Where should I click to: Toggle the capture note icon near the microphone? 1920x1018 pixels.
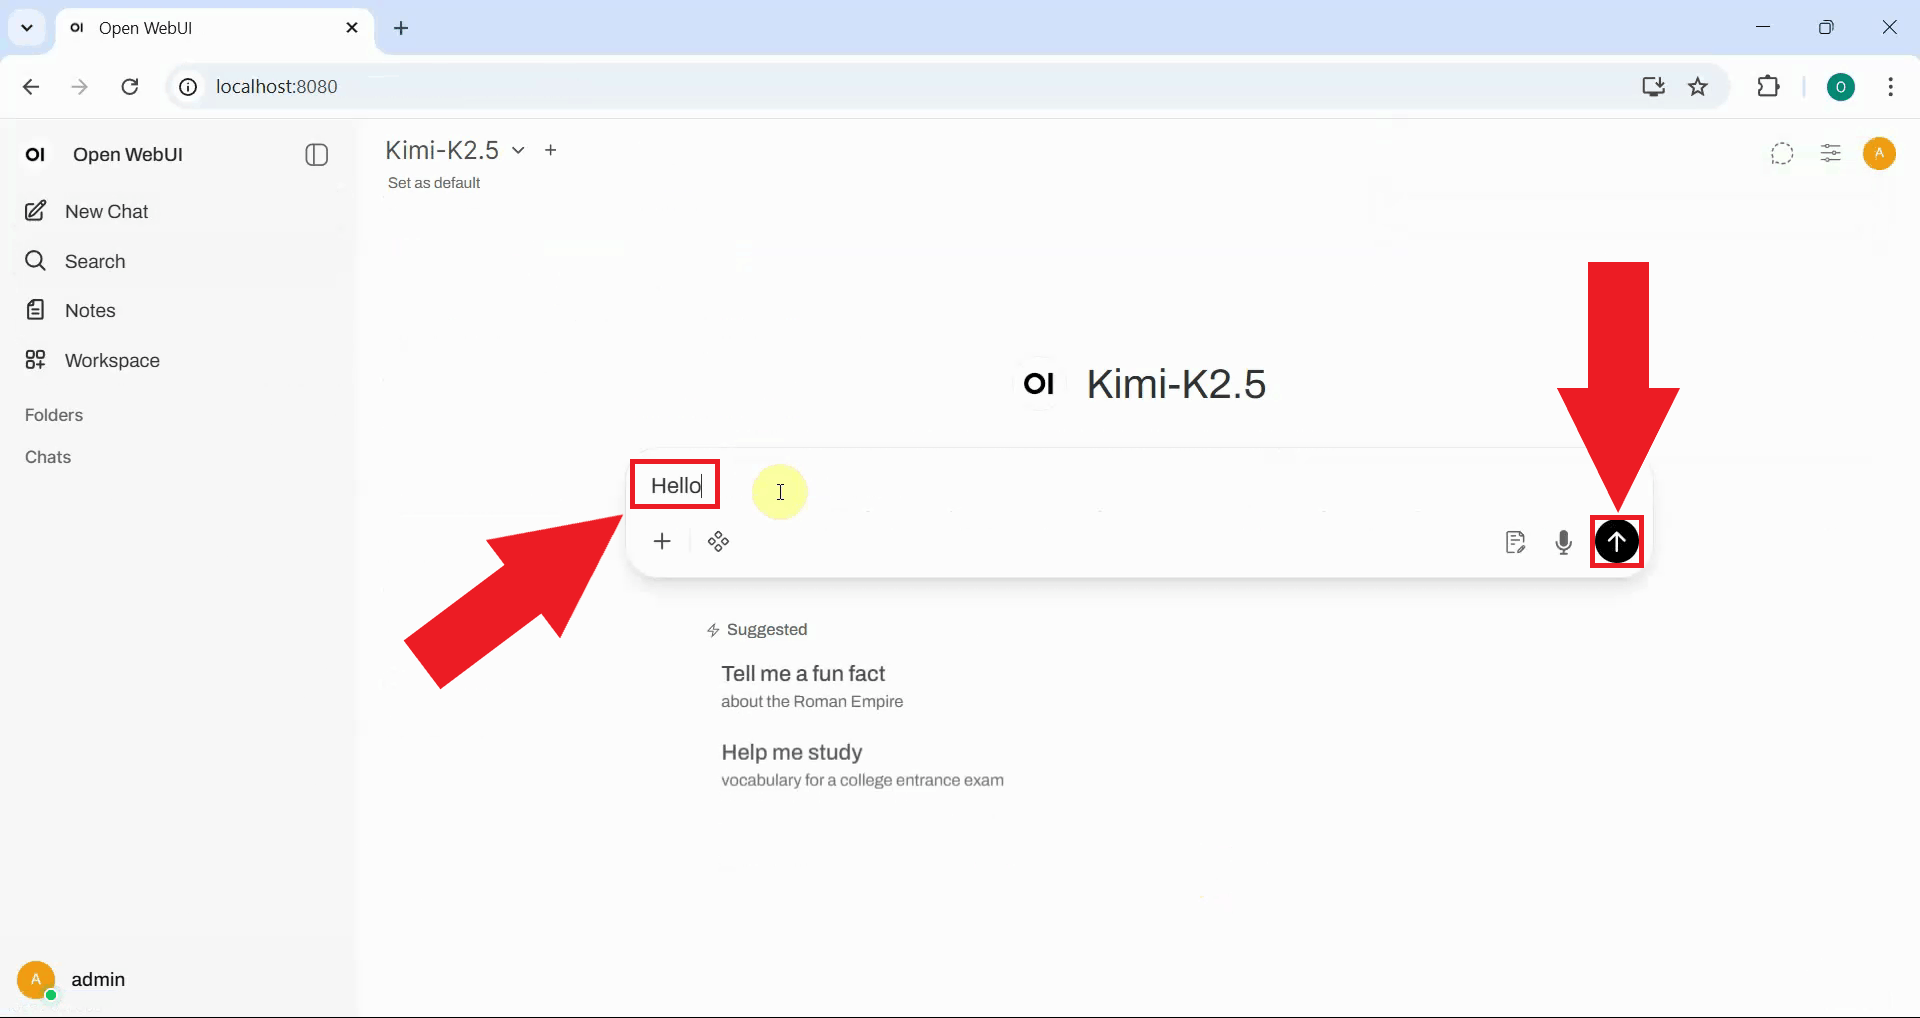click(x=1515, y=541)
